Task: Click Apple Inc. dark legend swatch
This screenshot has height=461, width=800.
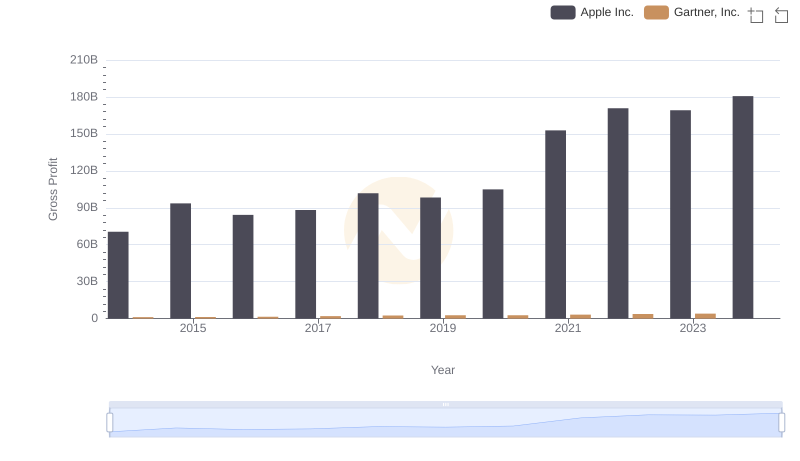Action: pos(563,12)
